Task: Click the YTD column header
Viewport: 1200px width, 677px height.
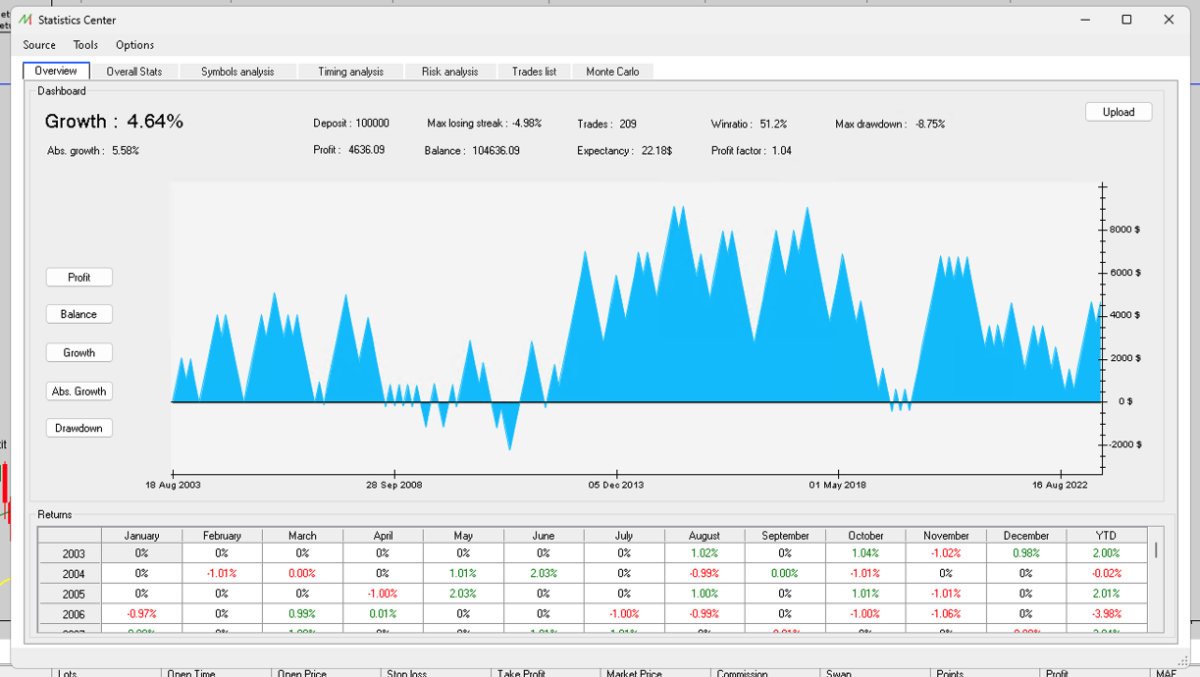Action: [x=1105, y=536]
